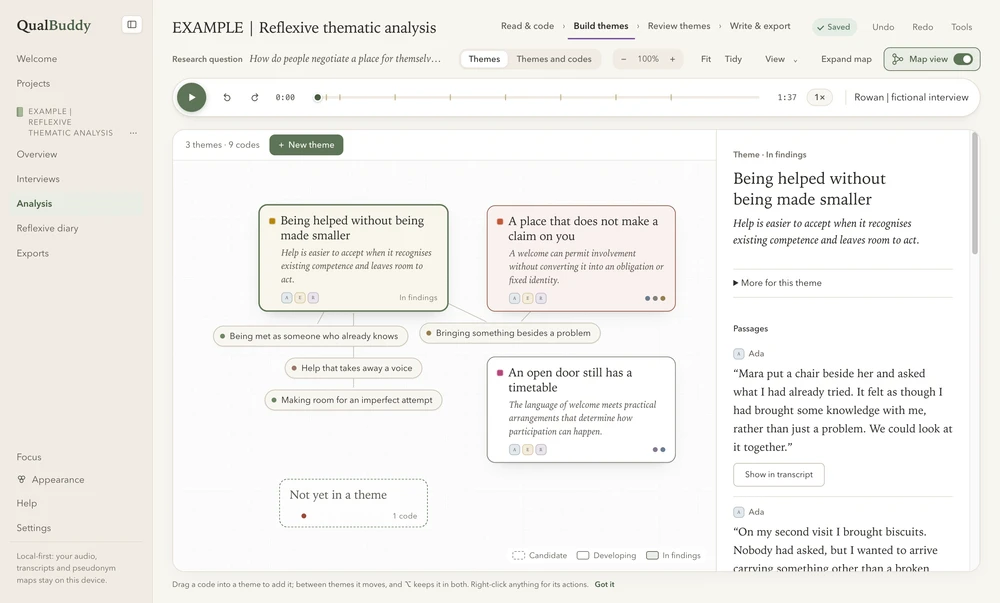Click participant E badge on An open door card
The width and height of the screenshot is (1000, 603).
(527, 450)
